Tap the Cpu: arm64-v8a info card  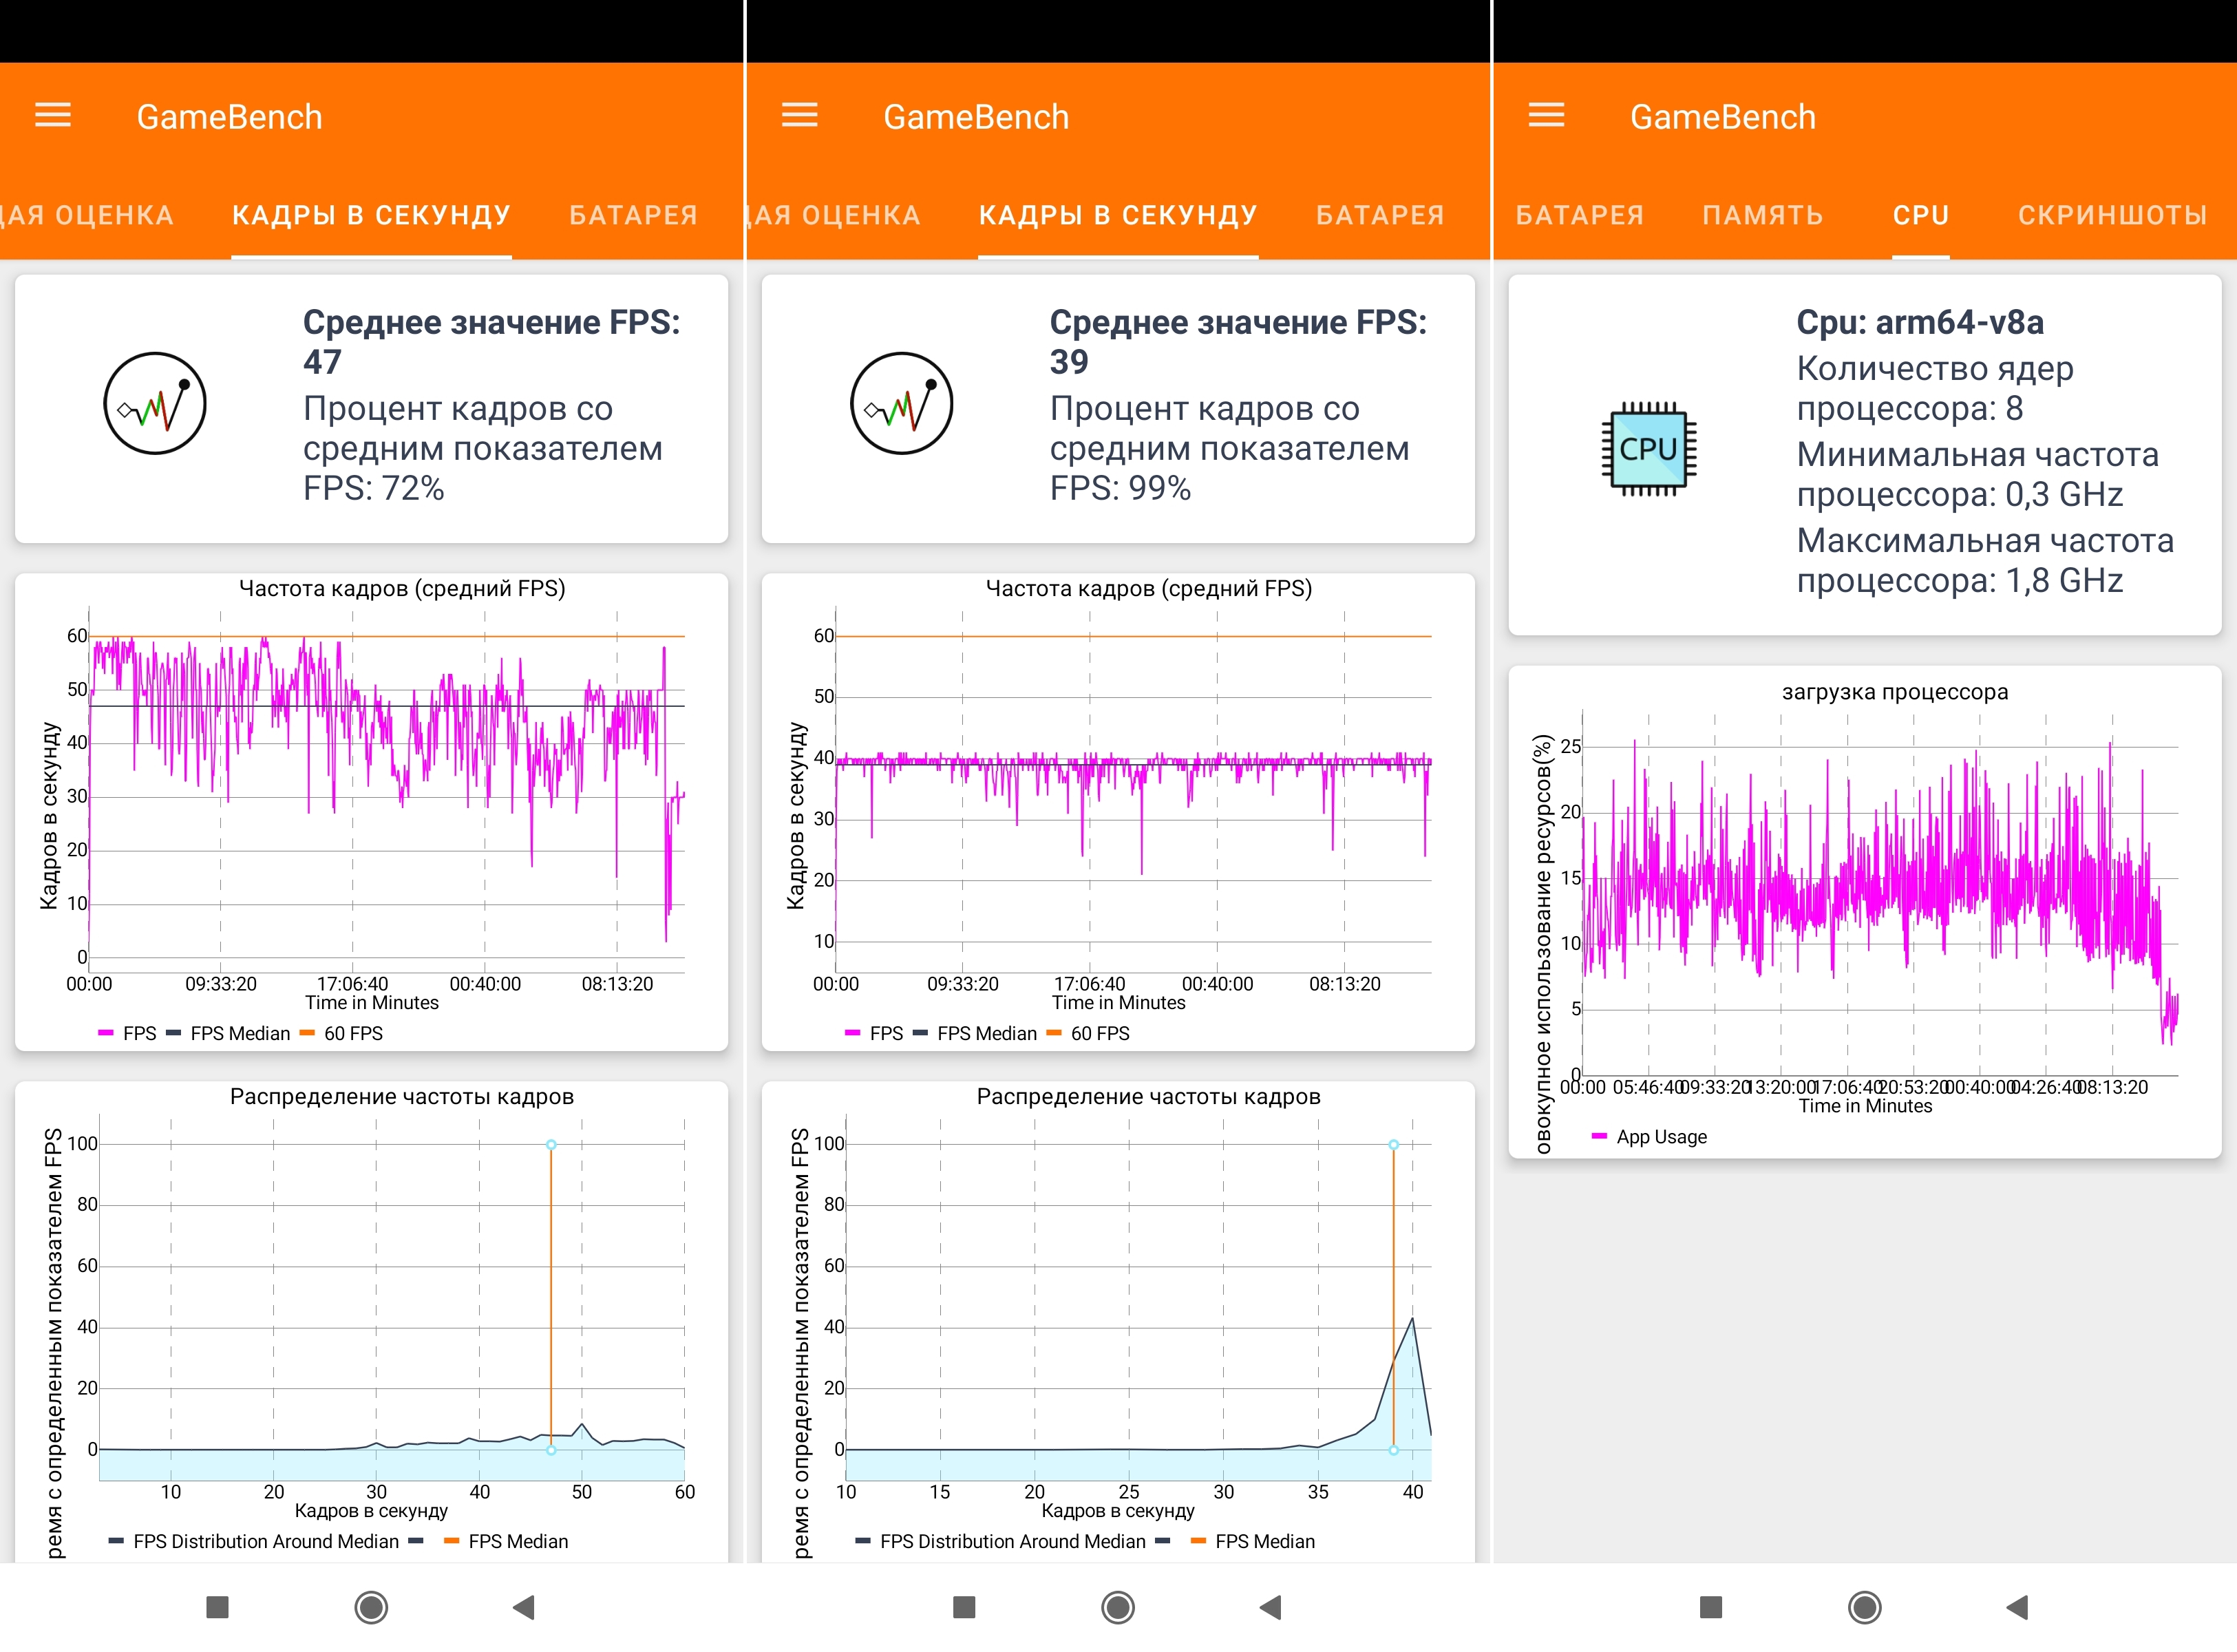[1864, 455]
